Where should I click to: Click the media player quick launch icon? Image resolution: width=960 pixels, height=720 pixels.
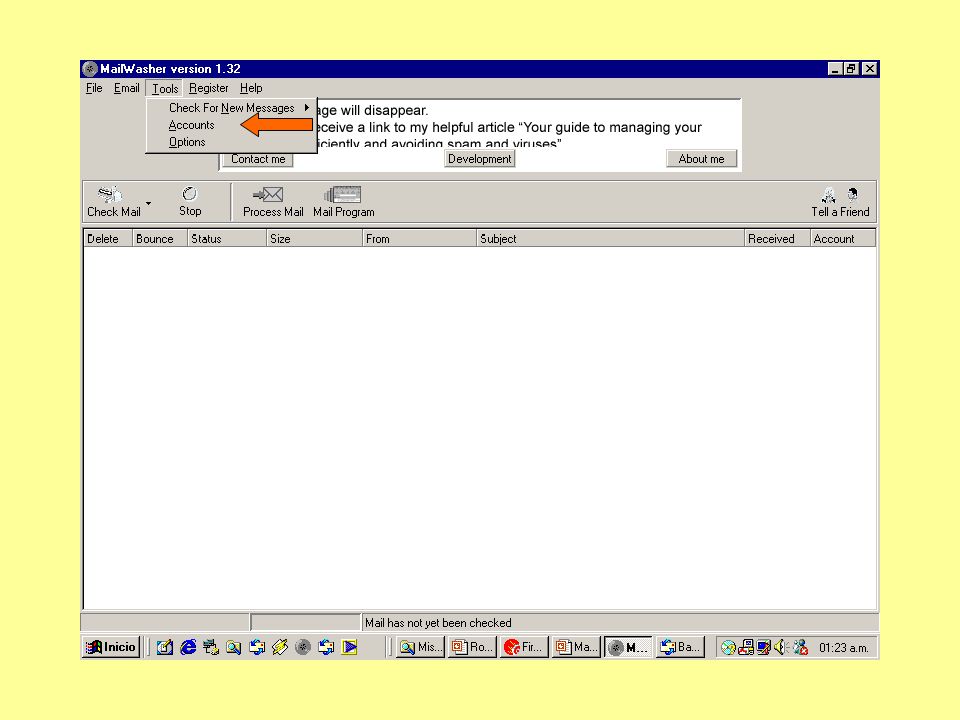click(350, 647)
